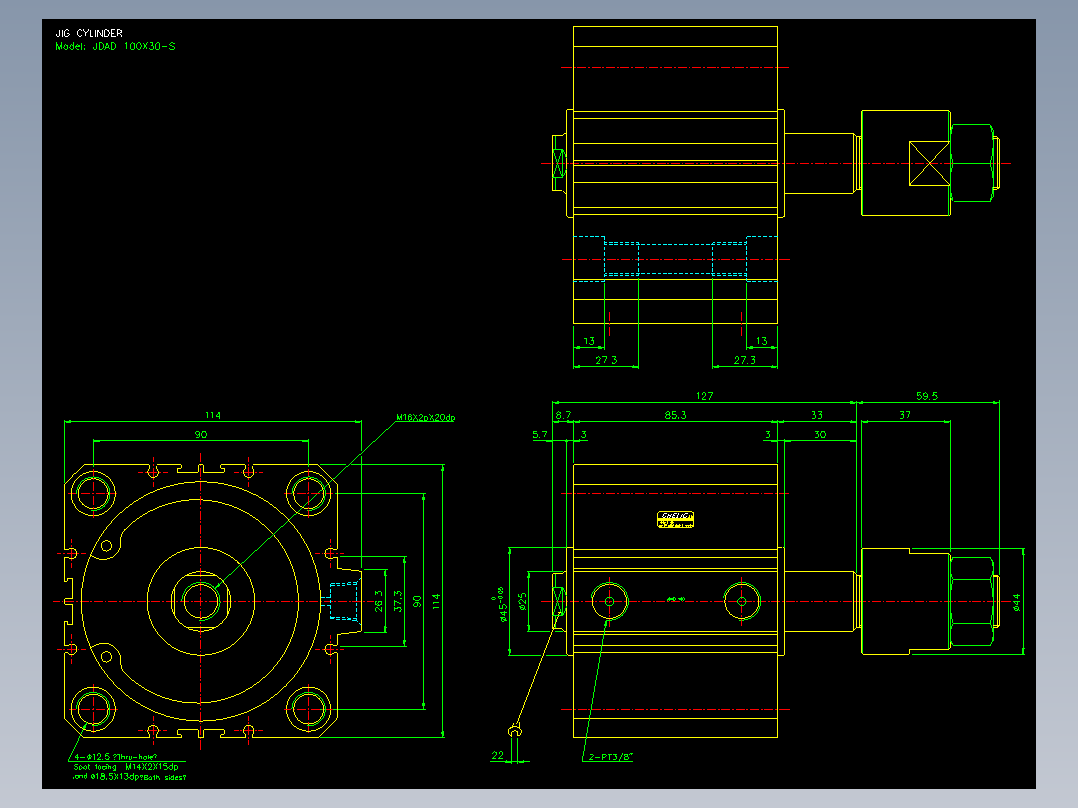Viewport: 1078px width, 808px height.
Task: Select the '2-PT3/8"' port callout
Action: [x=610, y=757]
